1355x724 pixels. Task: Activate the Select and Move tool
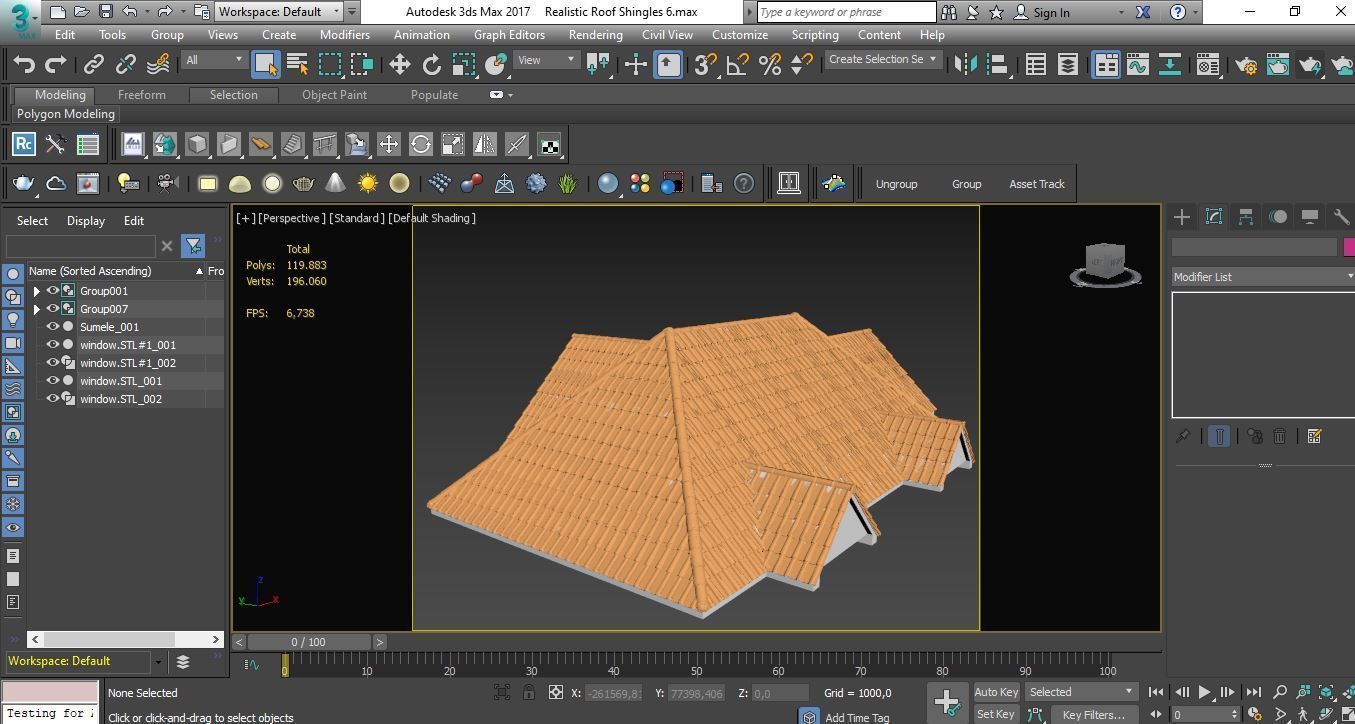coord(399,64)
